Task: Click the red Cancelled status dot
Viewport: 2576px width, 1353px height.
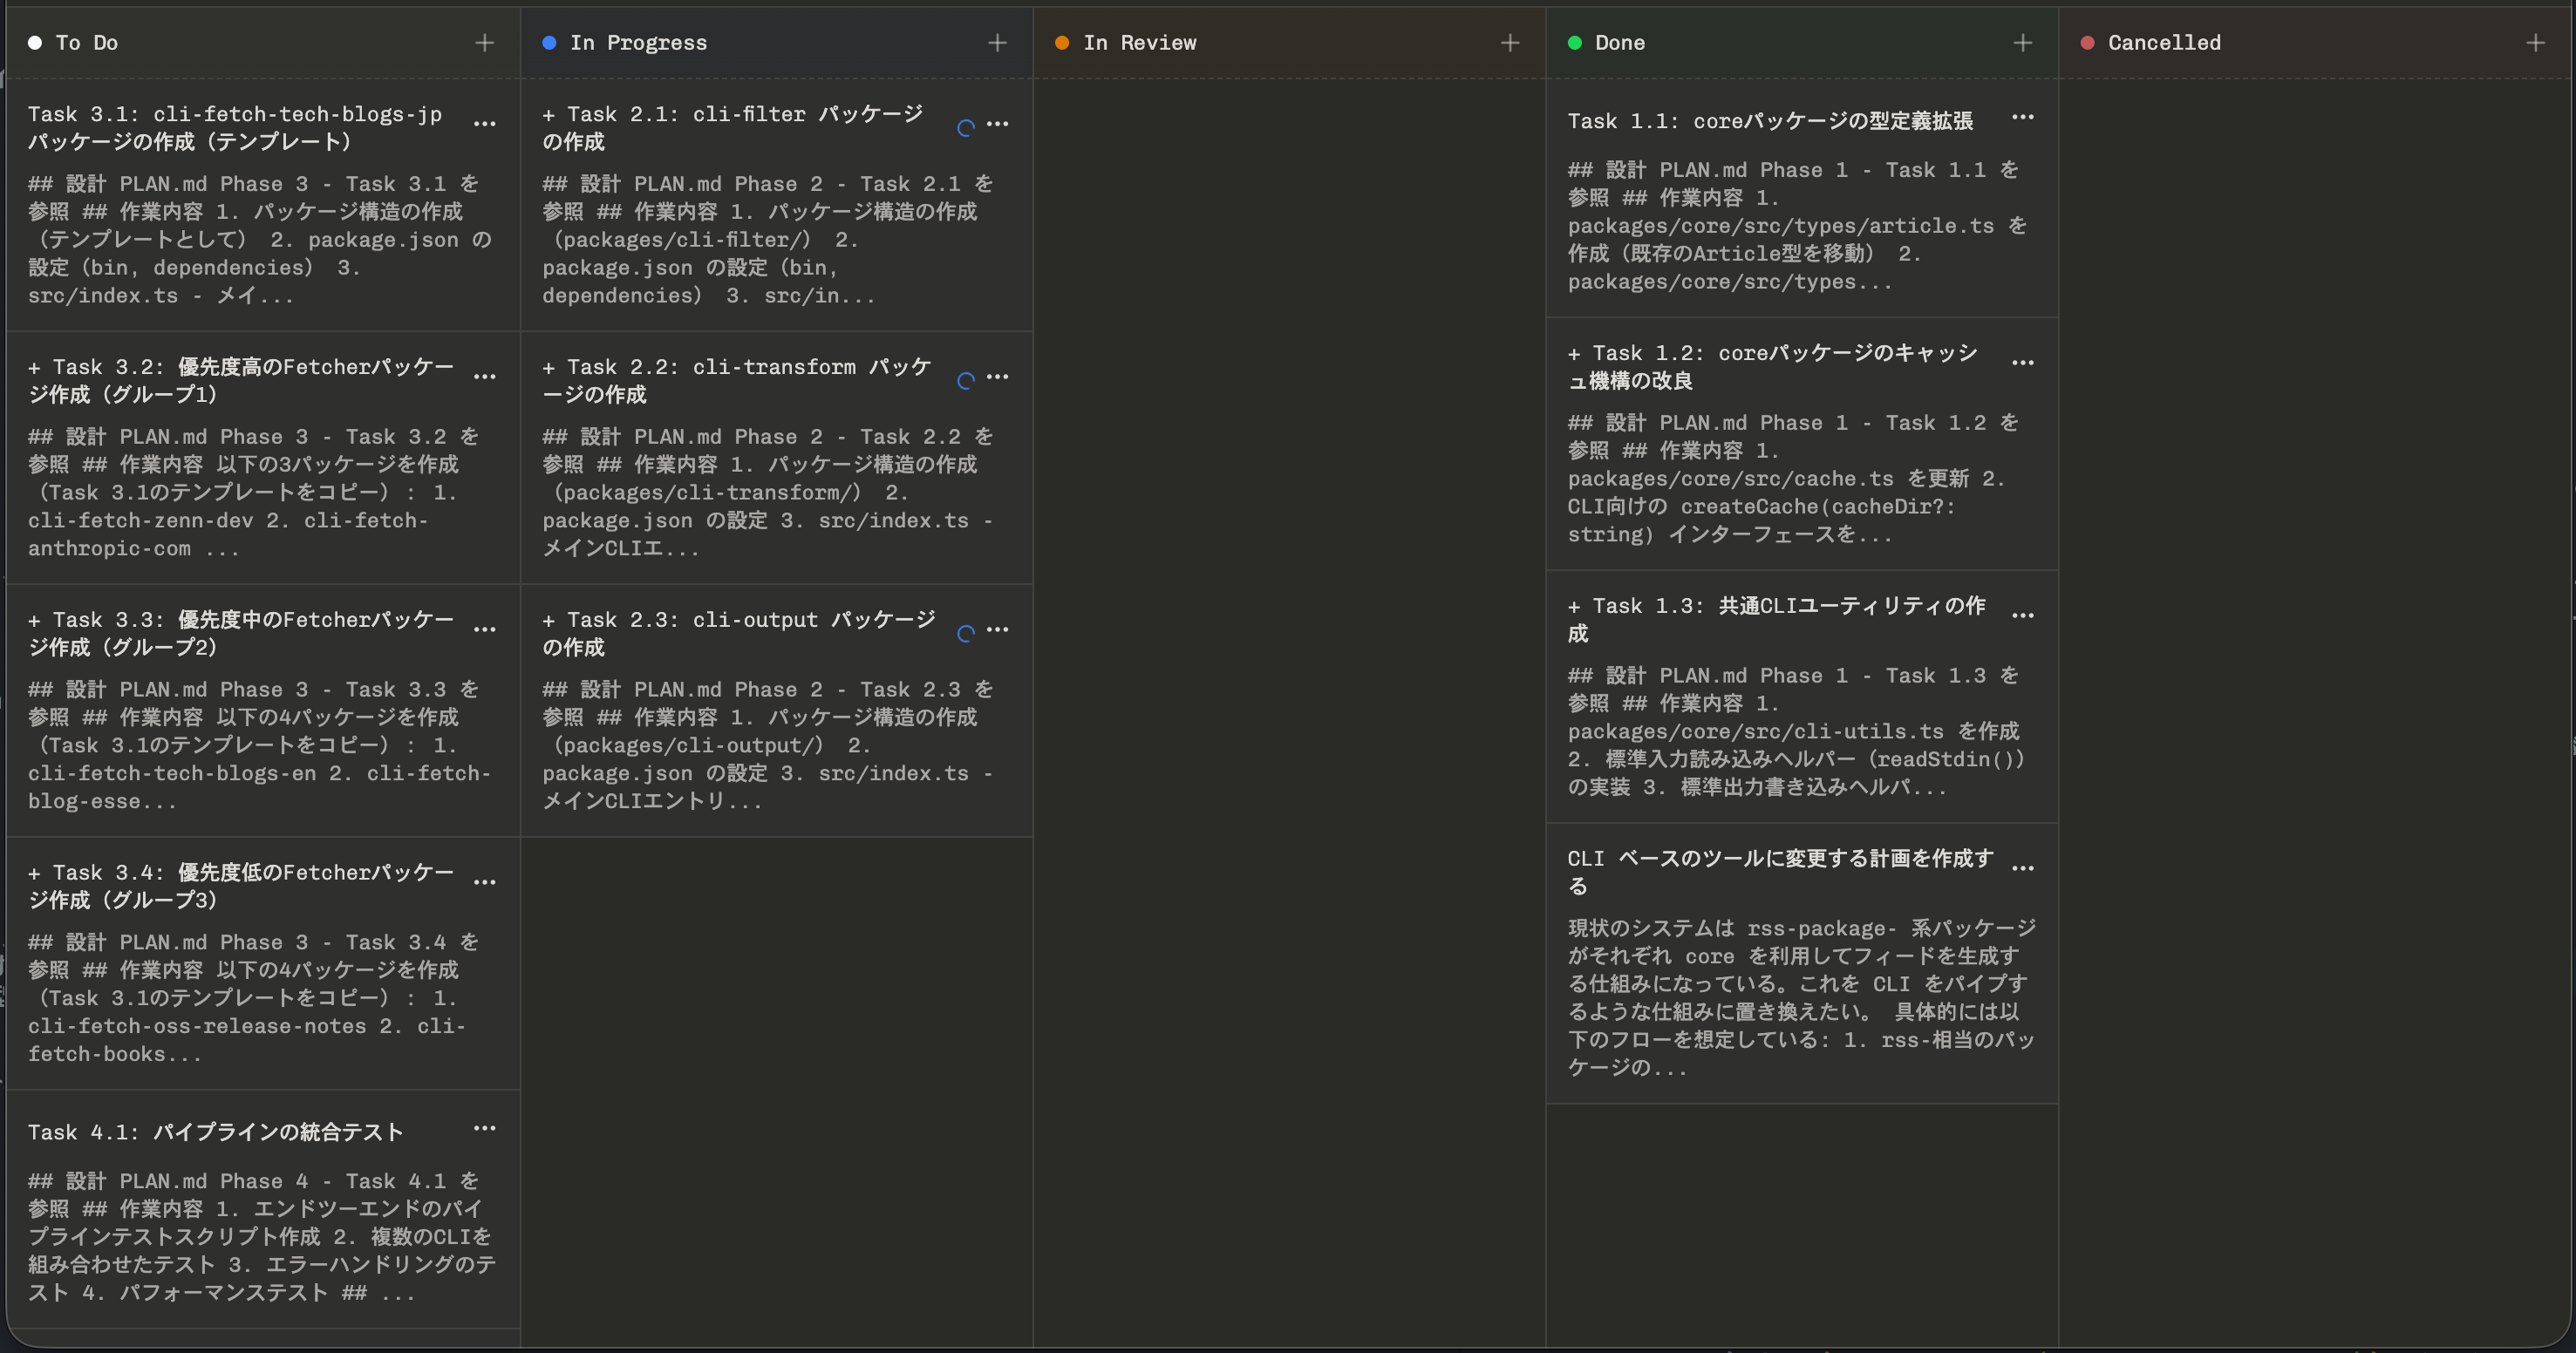Action: point(2088,42)
